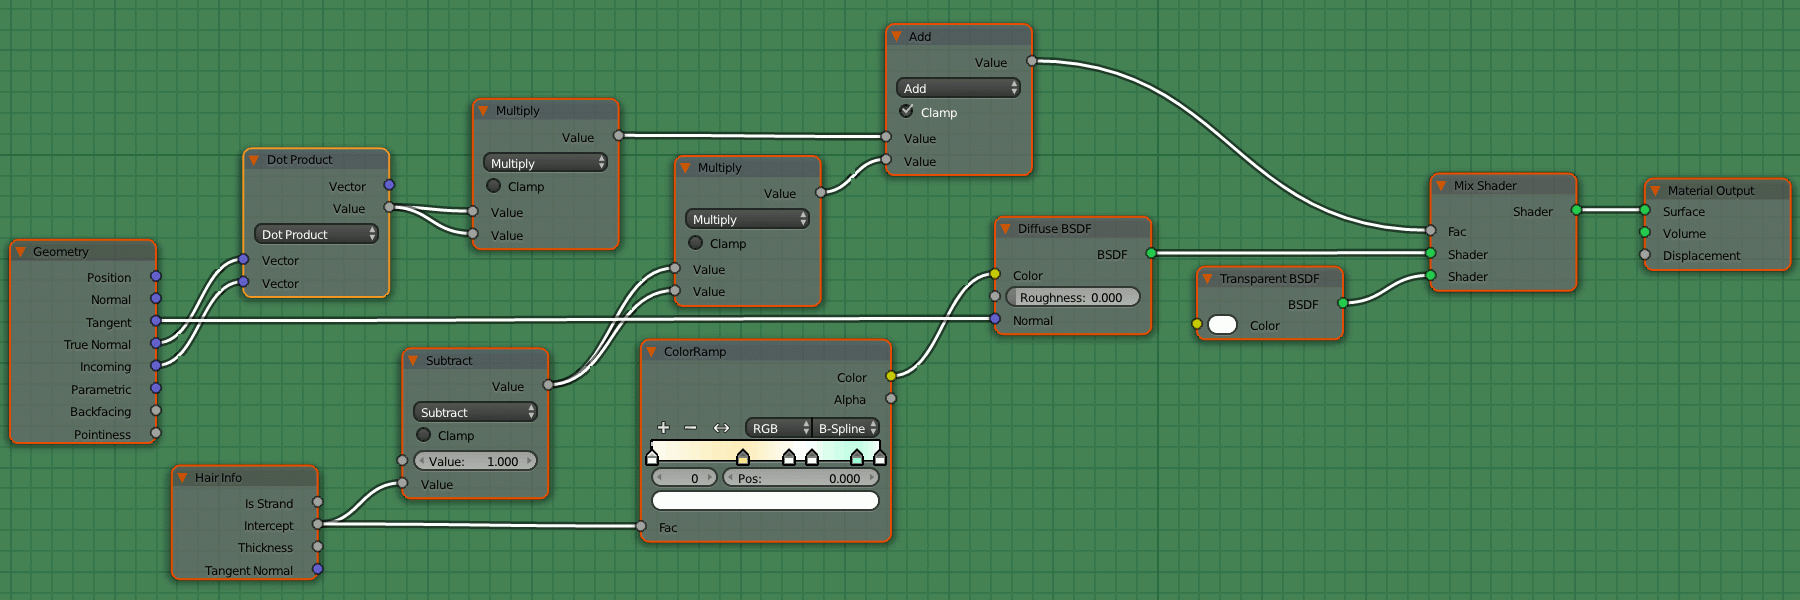Open the Dot Product operation dropdown
The height and width of the screenshot is (600, 1800).
point(316,234)
